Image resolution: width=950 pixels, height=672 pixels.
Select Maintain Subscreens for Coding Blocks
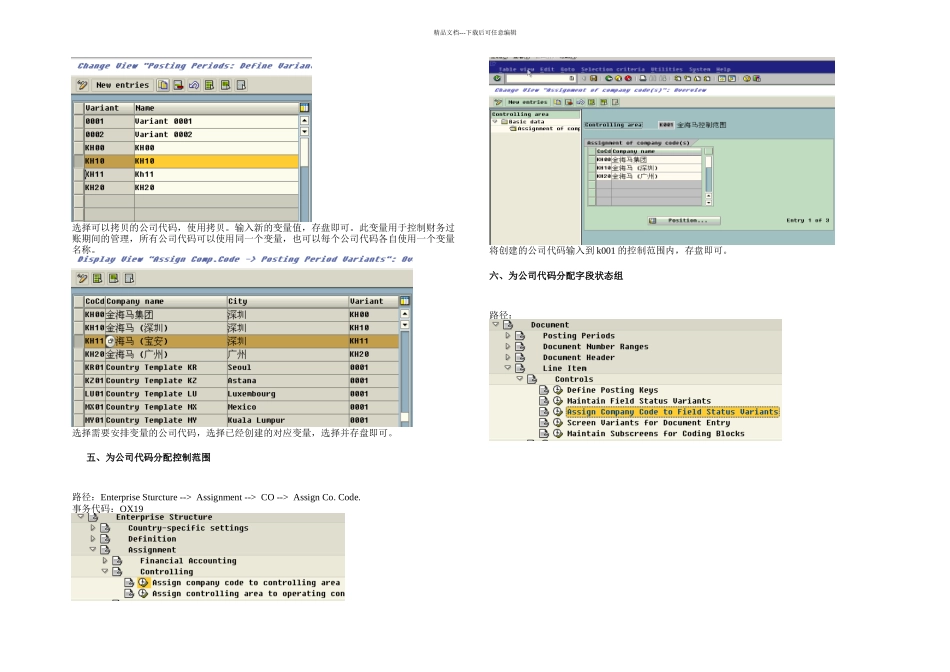(x=656, y=434)
